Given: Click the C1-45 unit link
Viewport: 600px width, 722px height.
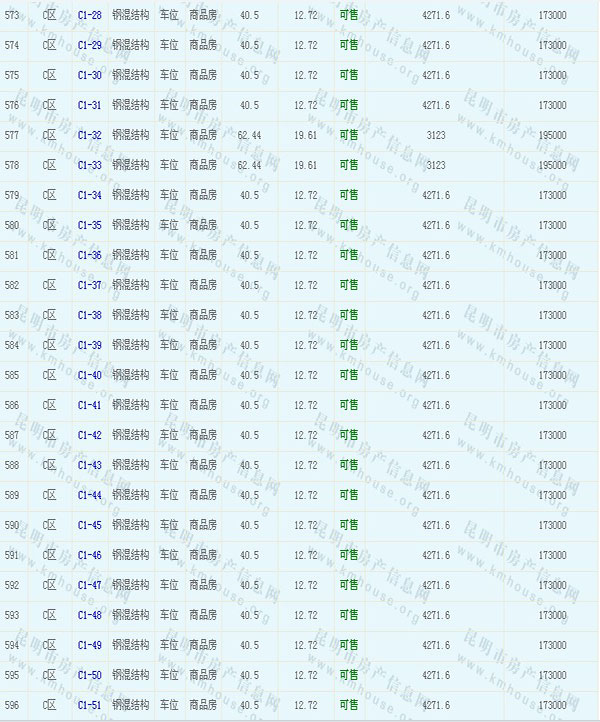Looking at the screenshot, I should click(x=89, y=525).
